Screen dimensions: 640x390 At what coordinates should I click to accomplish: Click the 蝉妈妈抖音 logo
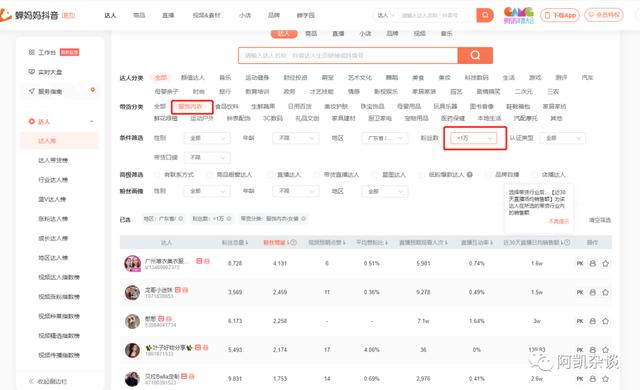(38, 16)
